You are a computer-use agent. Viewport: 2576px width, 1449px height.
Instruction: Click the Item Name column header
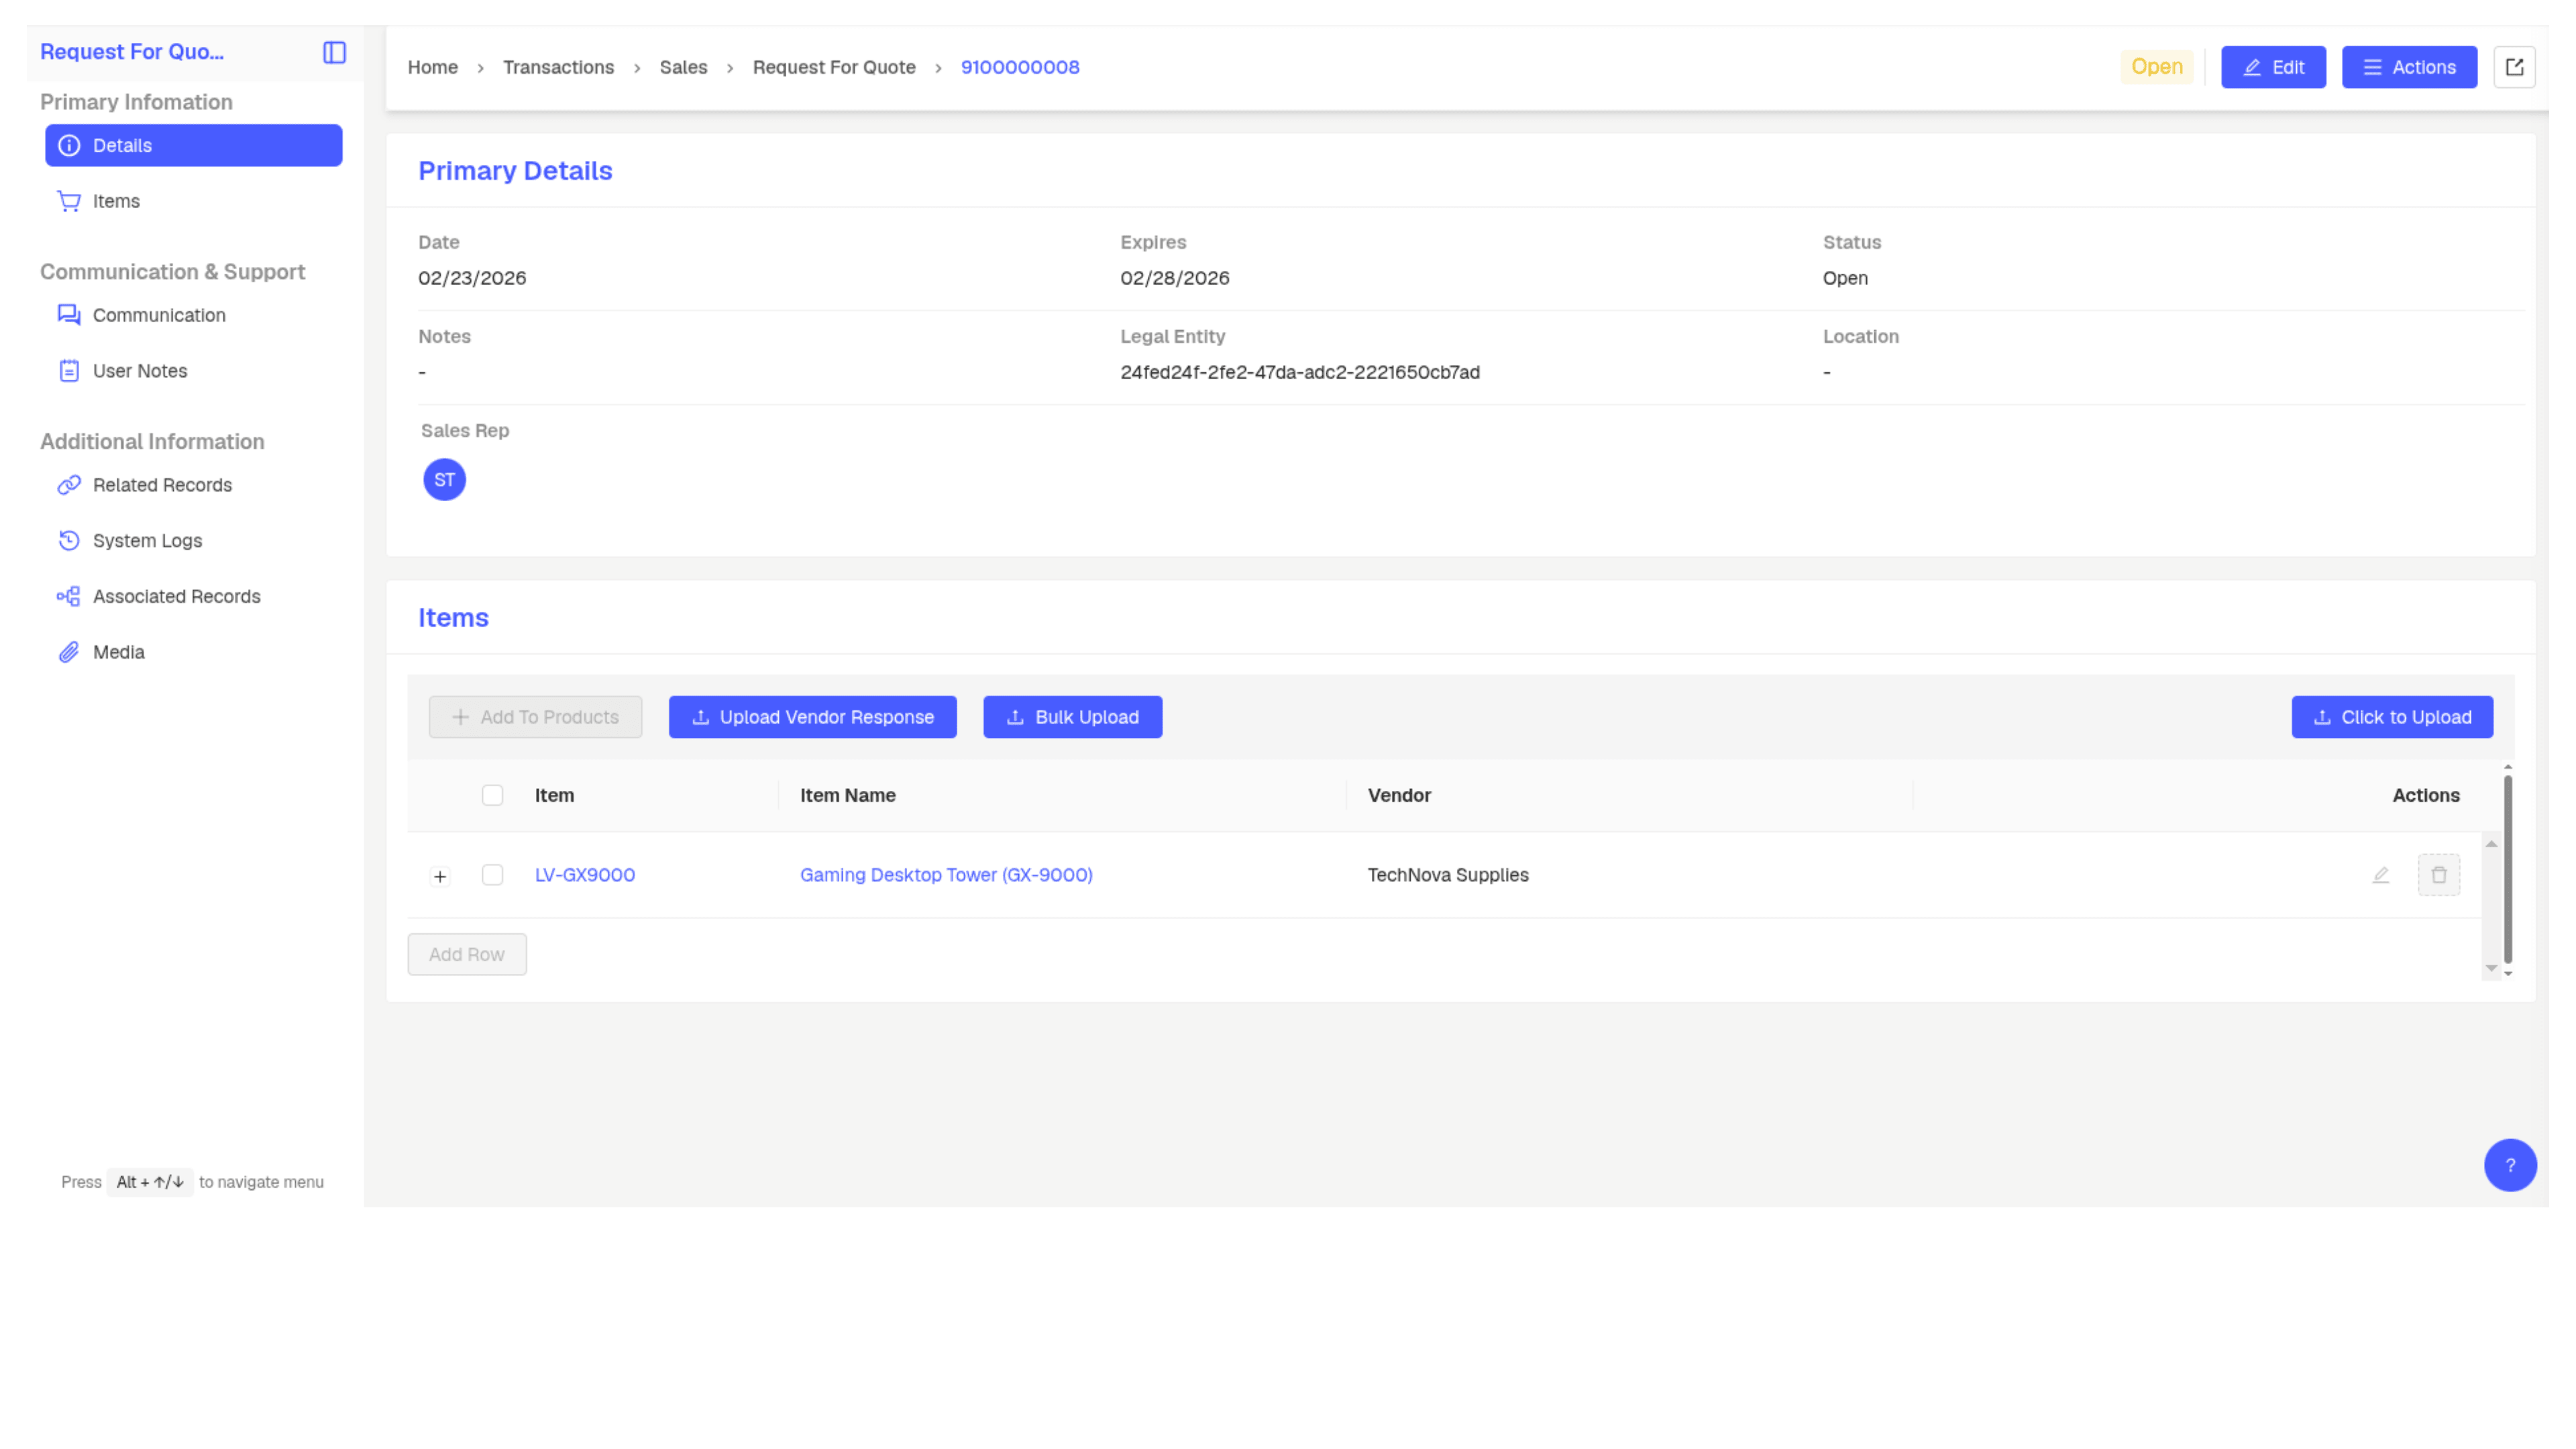(x=848, y=795)
